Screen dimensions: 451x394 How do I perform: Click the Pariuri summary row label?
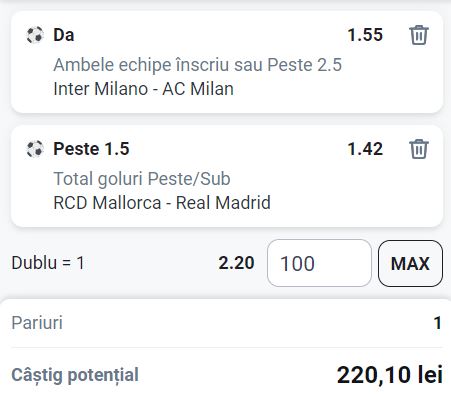pos(37,323)
